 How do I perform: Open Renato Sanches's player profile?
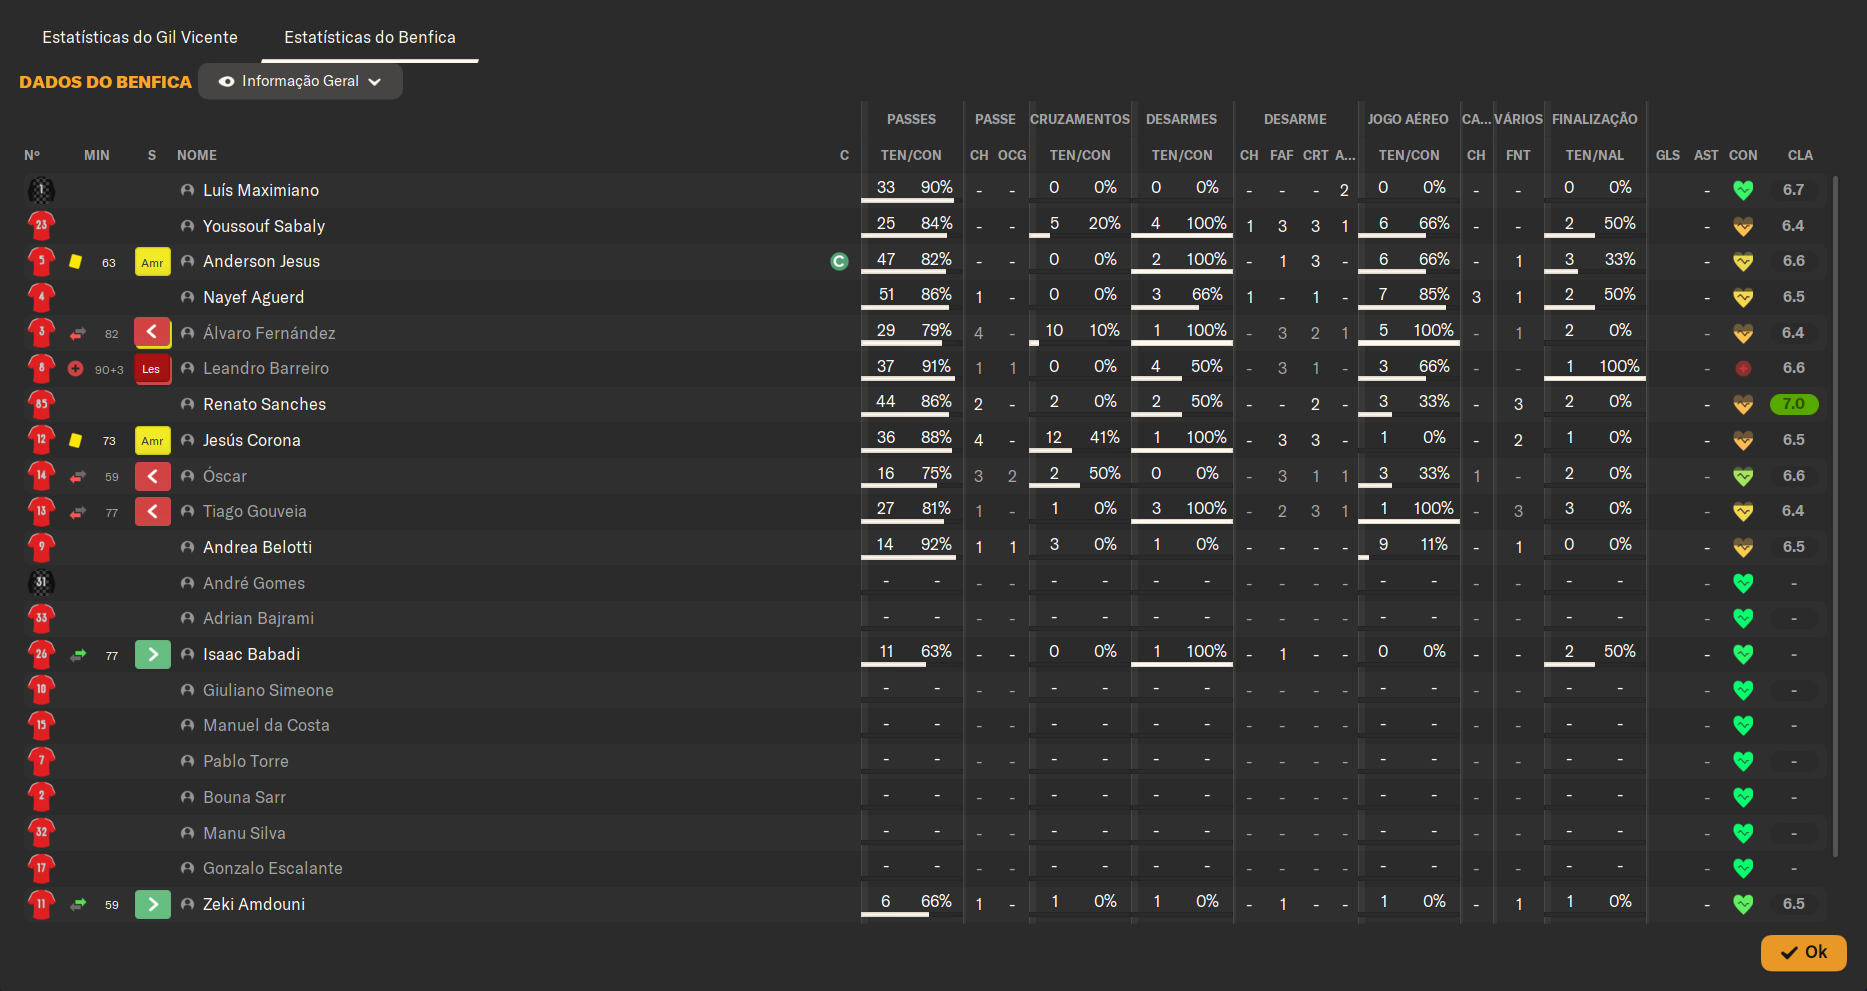click(x=264, y=404)
